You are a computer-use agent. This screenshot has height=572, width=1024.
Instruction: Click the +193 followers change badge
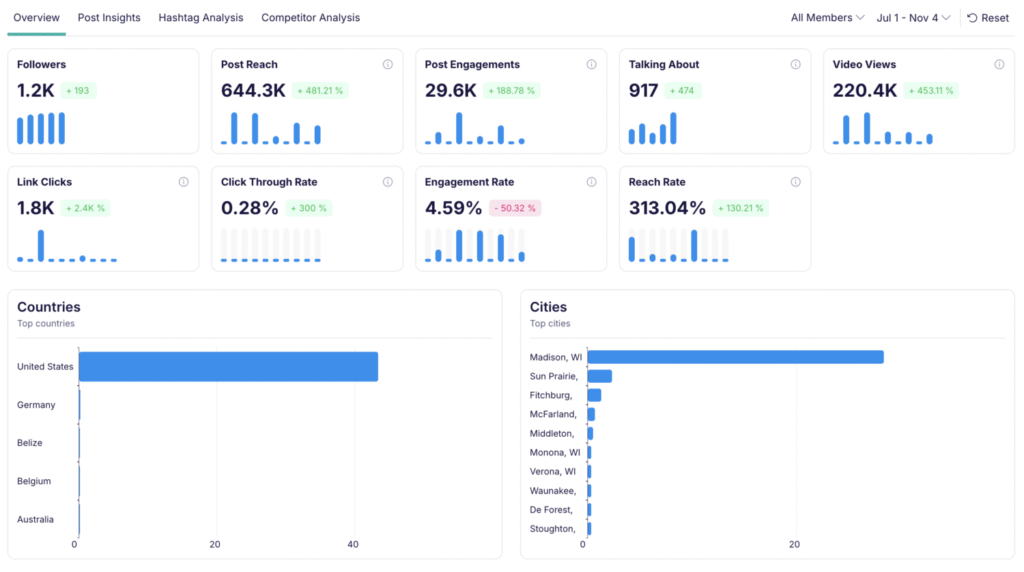point(78,91)
